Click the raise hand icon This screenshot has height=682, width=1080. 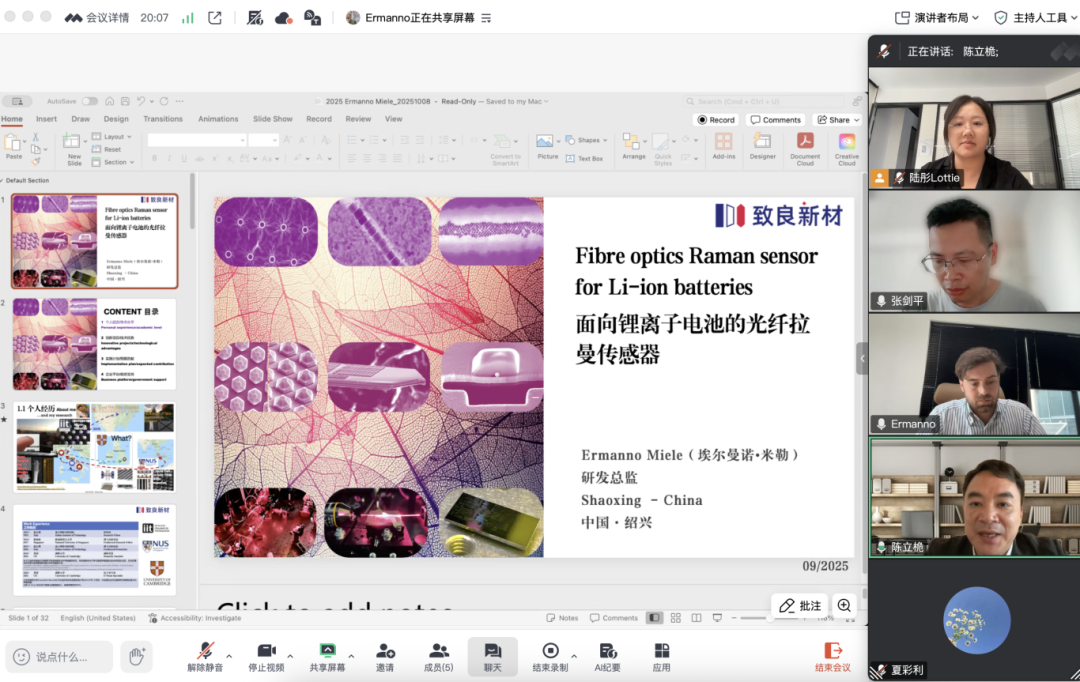(136, 656)
